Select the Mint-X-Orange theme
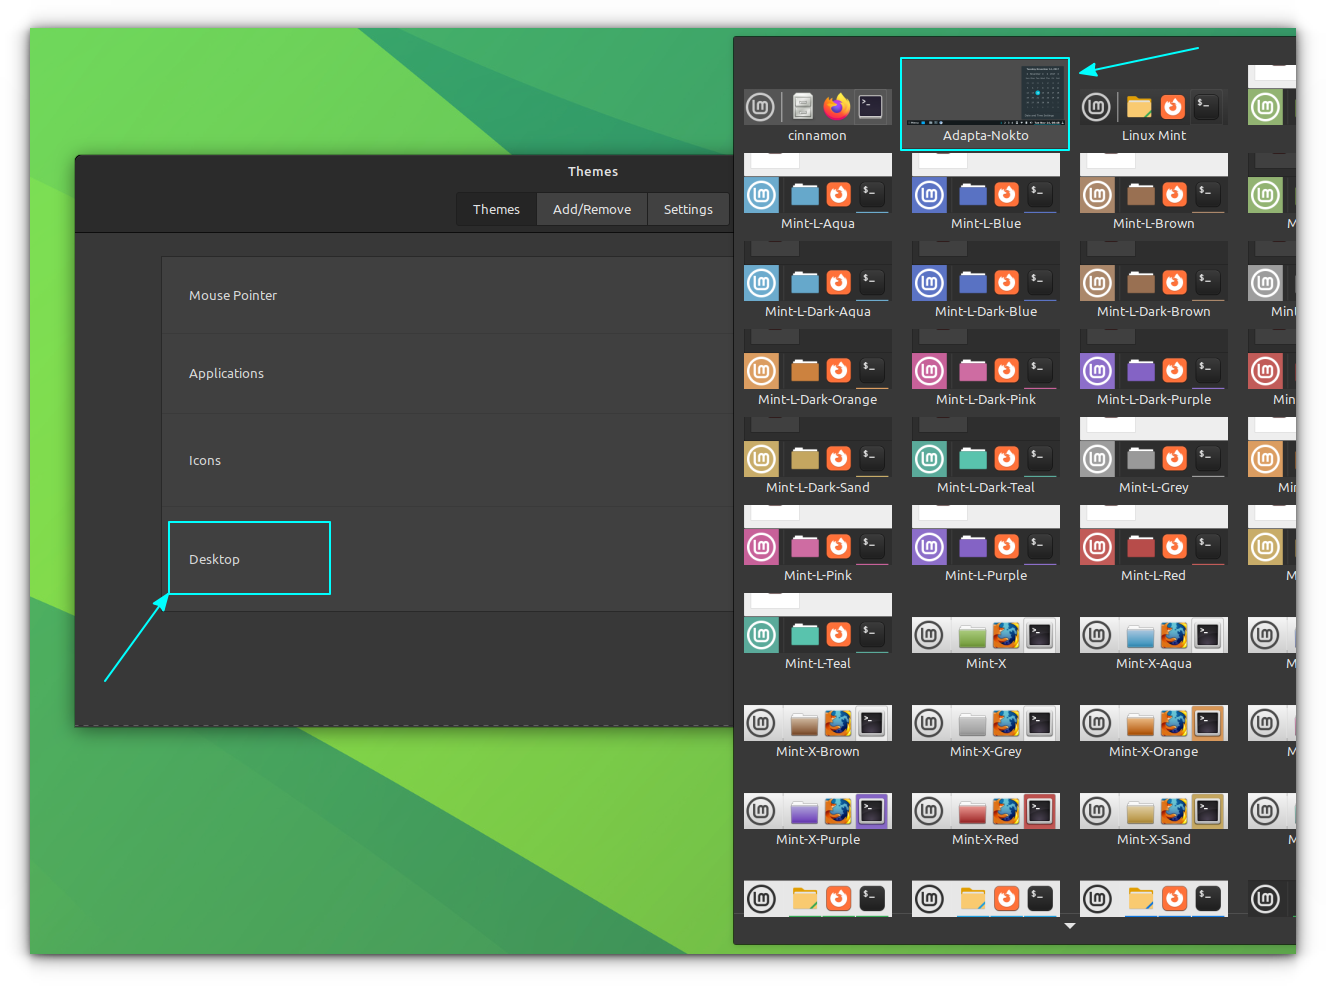Screen dimensions: 1326x986 (1153, 721)
